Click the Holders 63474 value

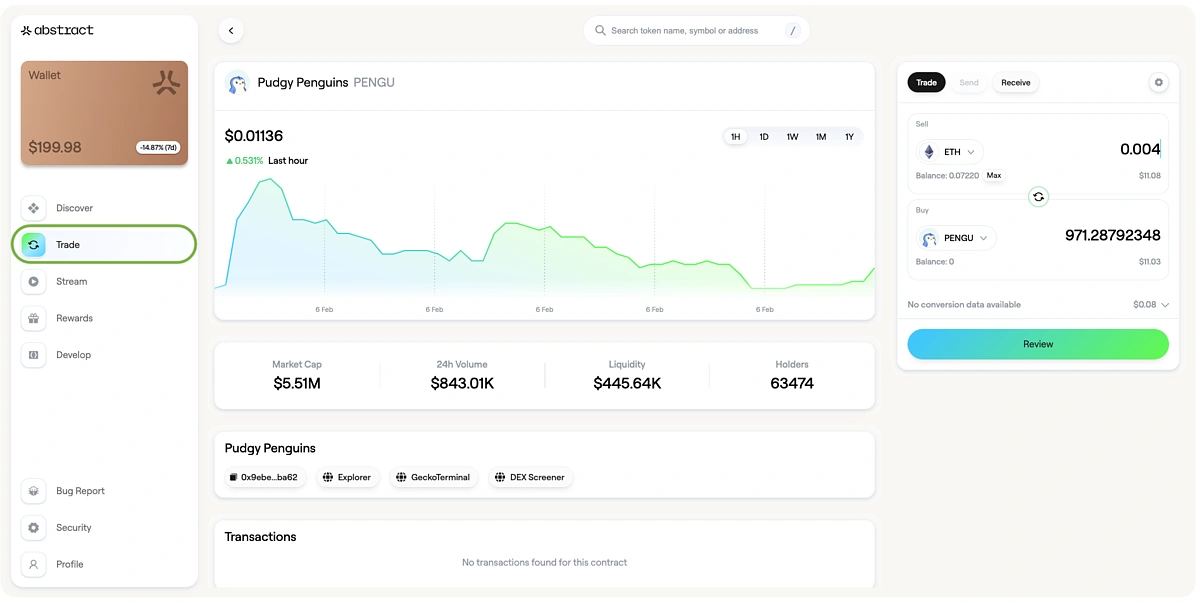(792, 383)
